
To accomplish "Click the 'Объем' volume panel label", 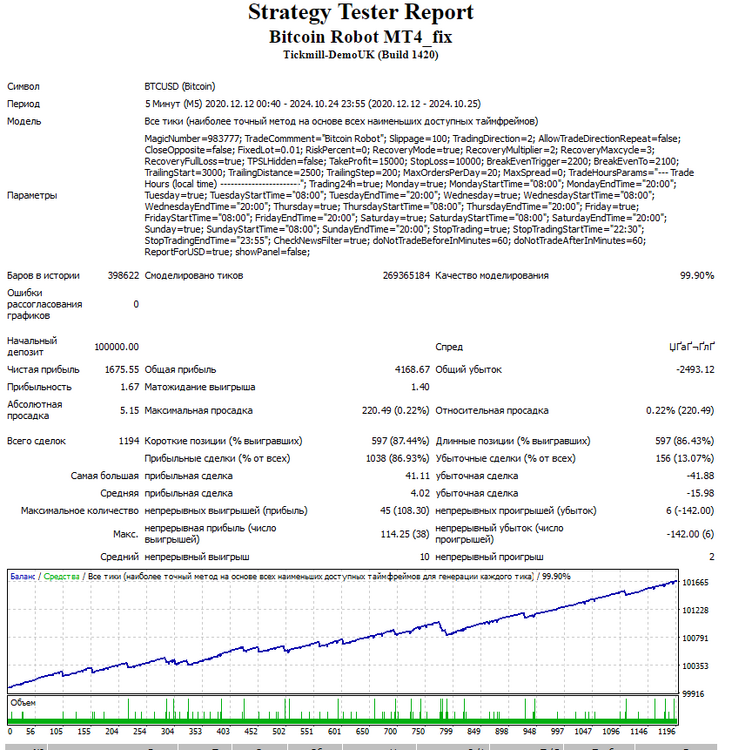I will (x=23, y=703).
